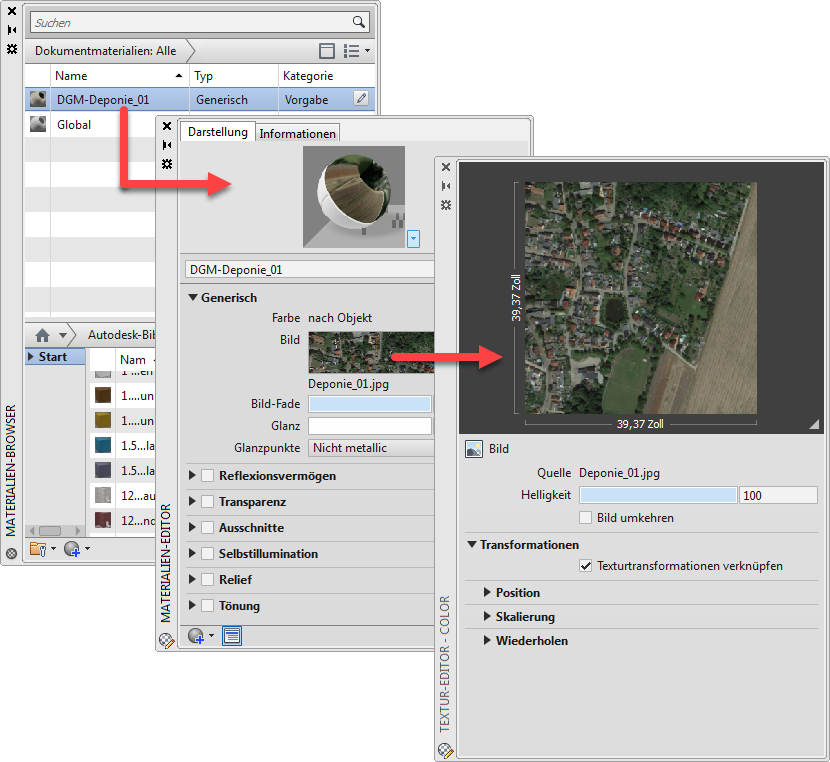Click the edit pencil for DGM-Deponie_01
The image size is (830, 762).
click(361, 99)
